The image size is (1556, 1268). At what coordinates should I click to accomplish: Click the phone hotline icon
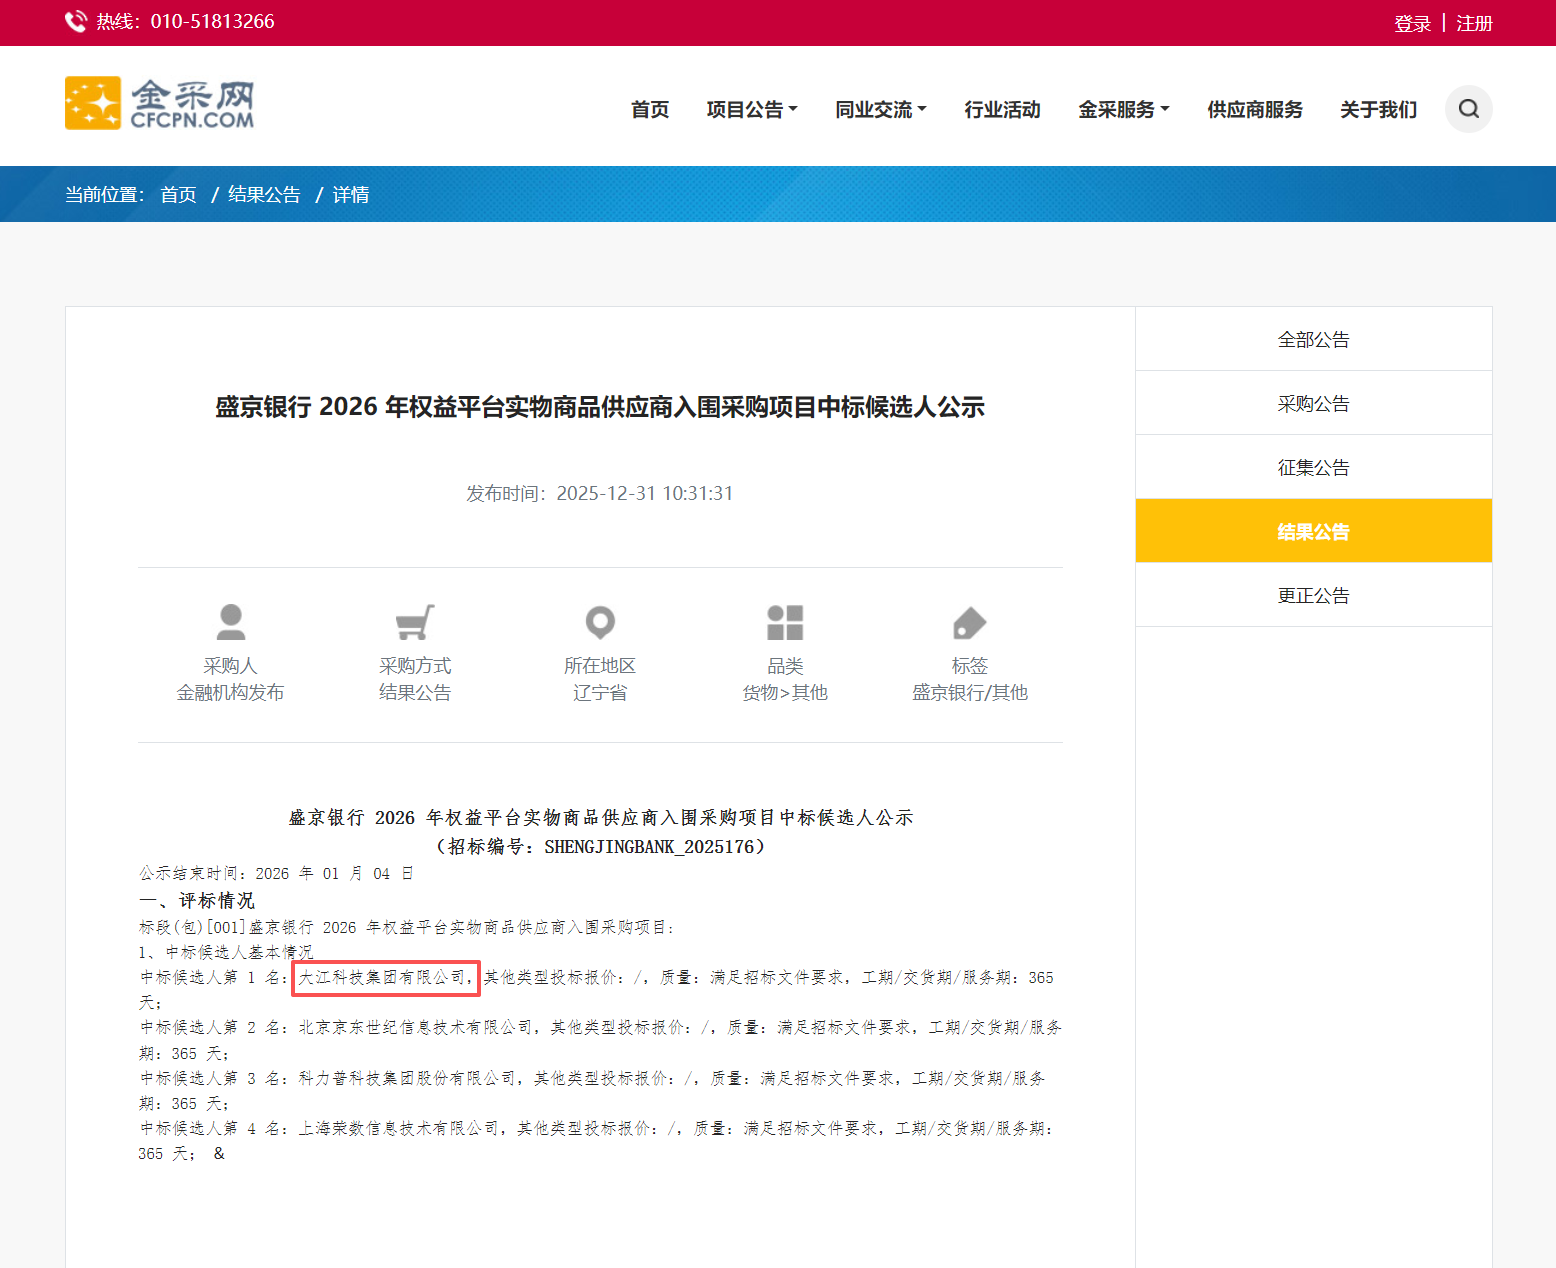point(76,22)
